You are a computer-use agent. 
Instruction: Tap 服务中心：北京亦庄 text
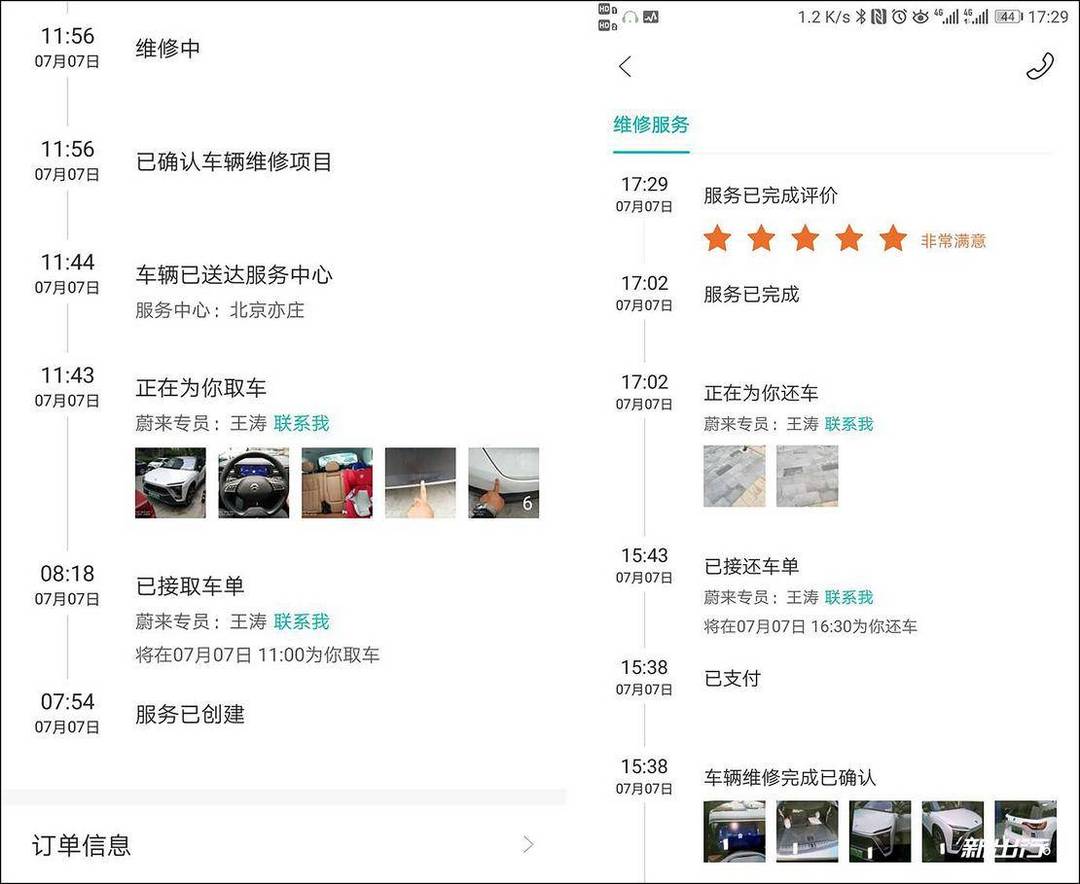[220, 310]
